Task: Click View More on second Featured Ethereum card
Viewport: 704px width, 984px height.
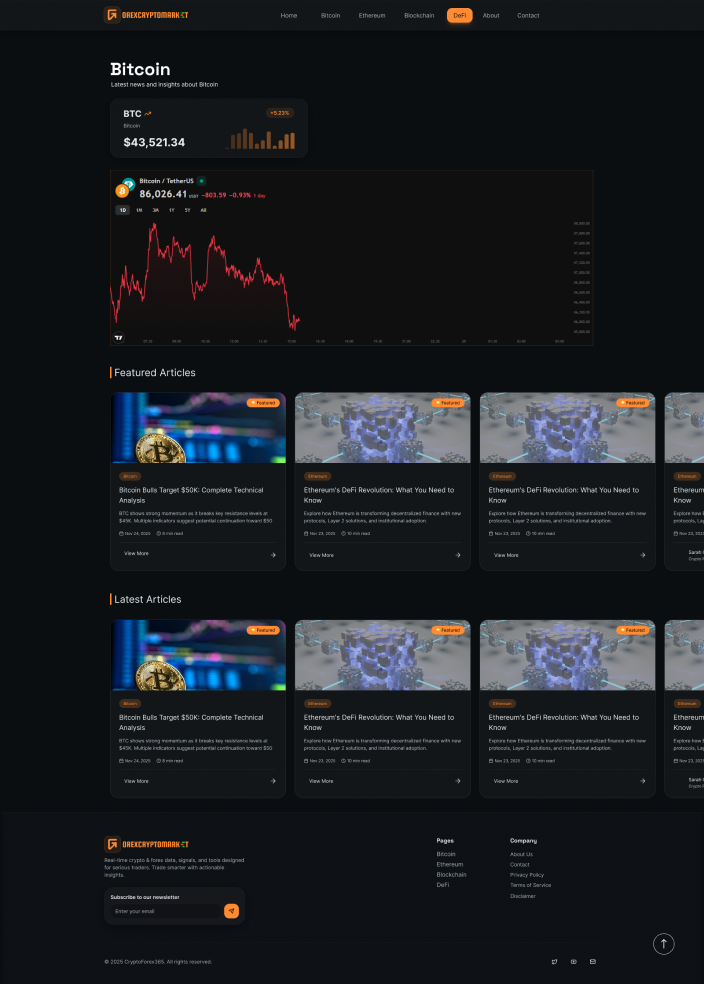Action: (321, 555)
